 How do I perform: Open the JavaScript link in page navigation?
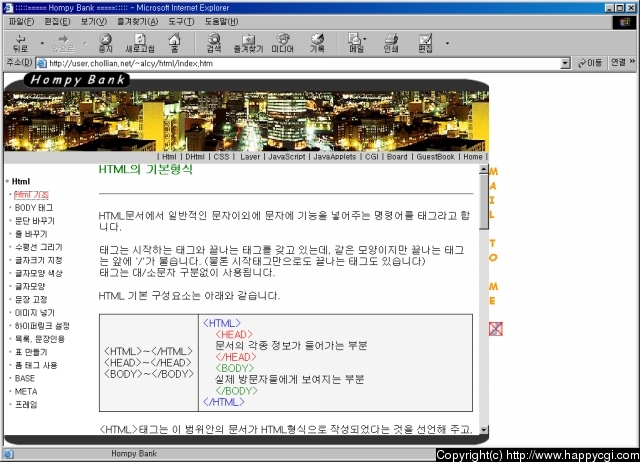(x=286, y=157)
